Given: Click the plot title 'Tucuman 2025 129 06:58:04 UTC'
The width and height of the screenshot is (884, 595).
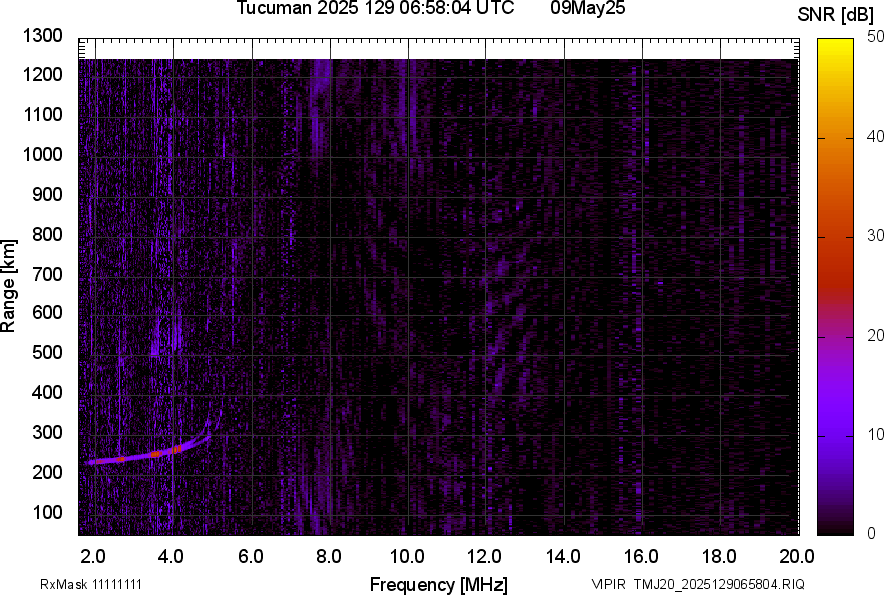Looking at the screenshot, I should pyautogui.click(x=375, y=8).
